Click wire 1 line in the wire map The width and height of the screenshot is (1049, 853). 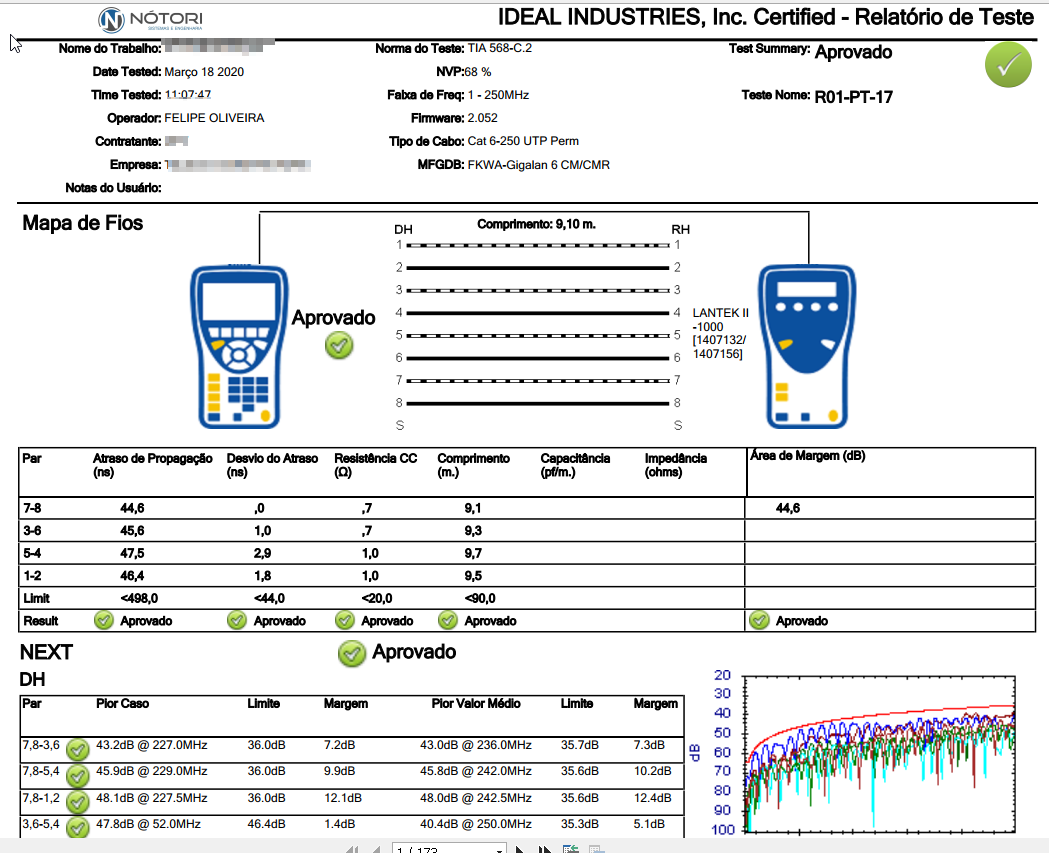coord(538,246)
